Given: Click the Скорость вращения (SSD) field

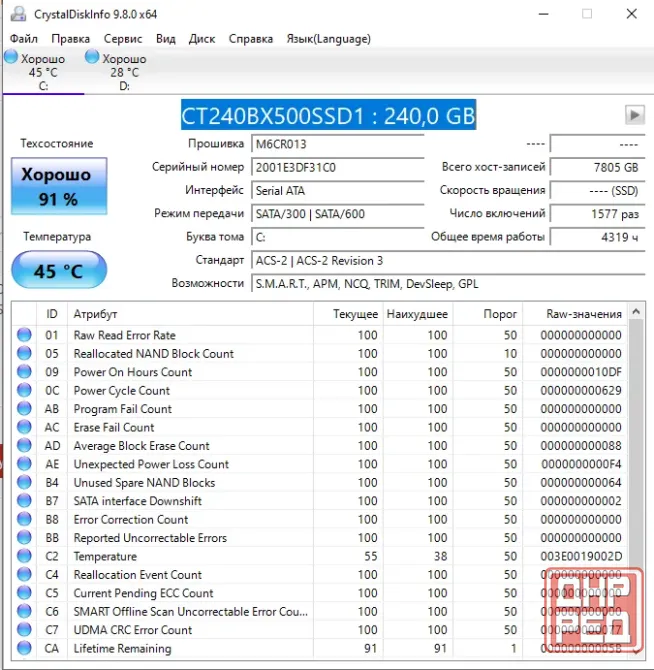Looking at the screenshot, I should (x=597, y=191).
